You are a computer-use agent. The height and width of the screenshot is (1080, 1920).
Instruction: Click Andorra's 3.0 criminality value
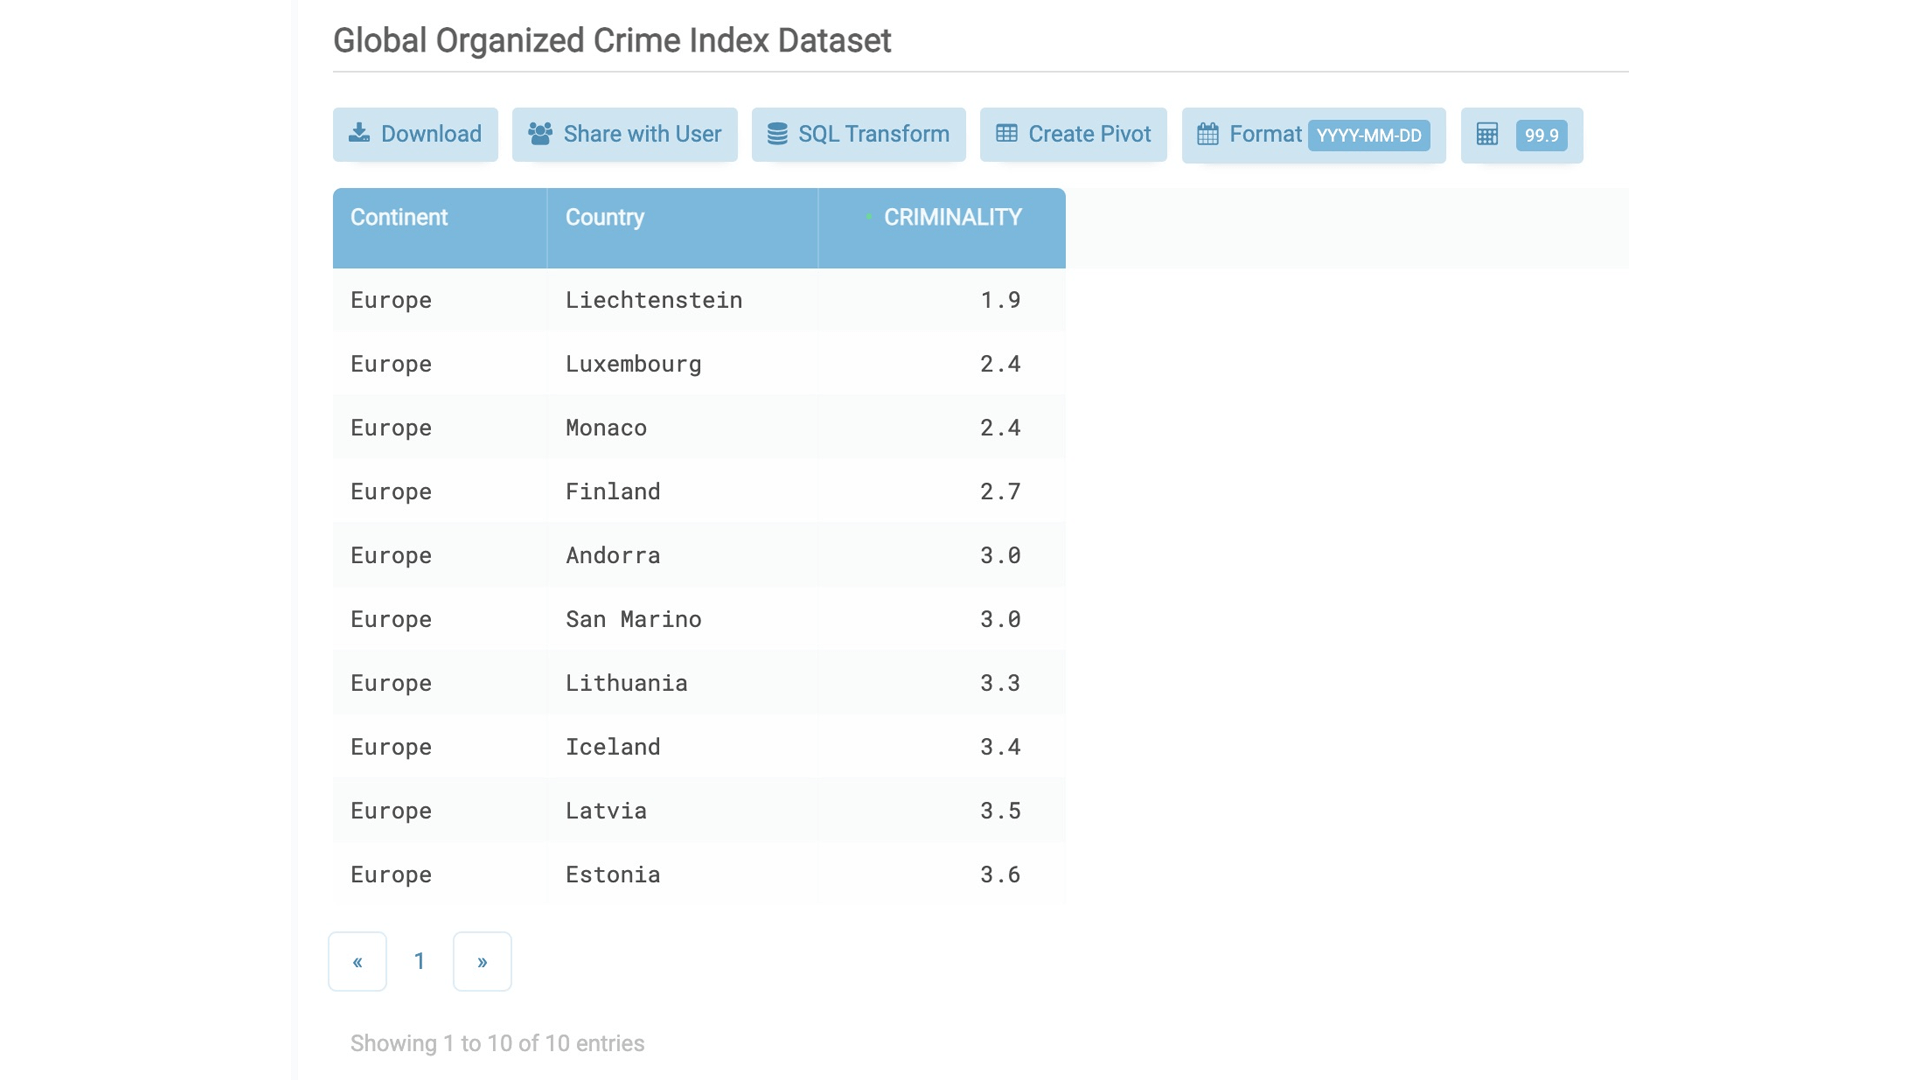click(1000, 556)
